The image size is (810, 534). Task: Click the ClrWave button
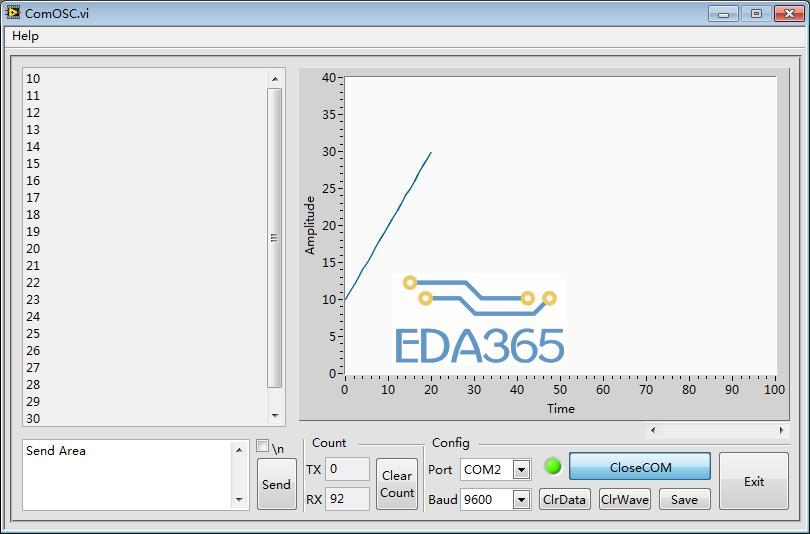tap(625, 499)
